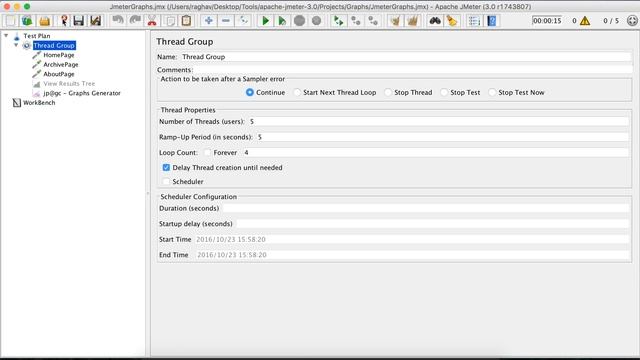Click the Cut scissors icon
Viewport: 640px width, 360px height.
(x=152, y=21)
